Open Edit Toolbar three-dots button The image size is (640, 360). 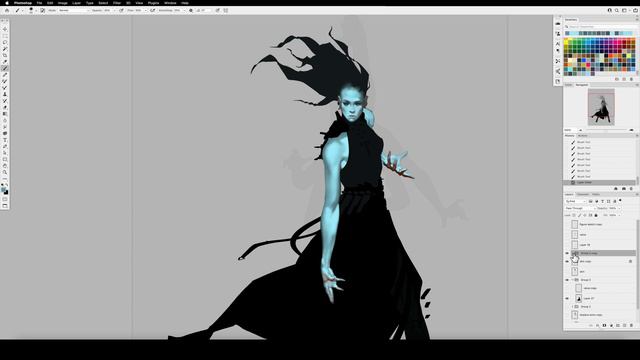tap(5, 179)
